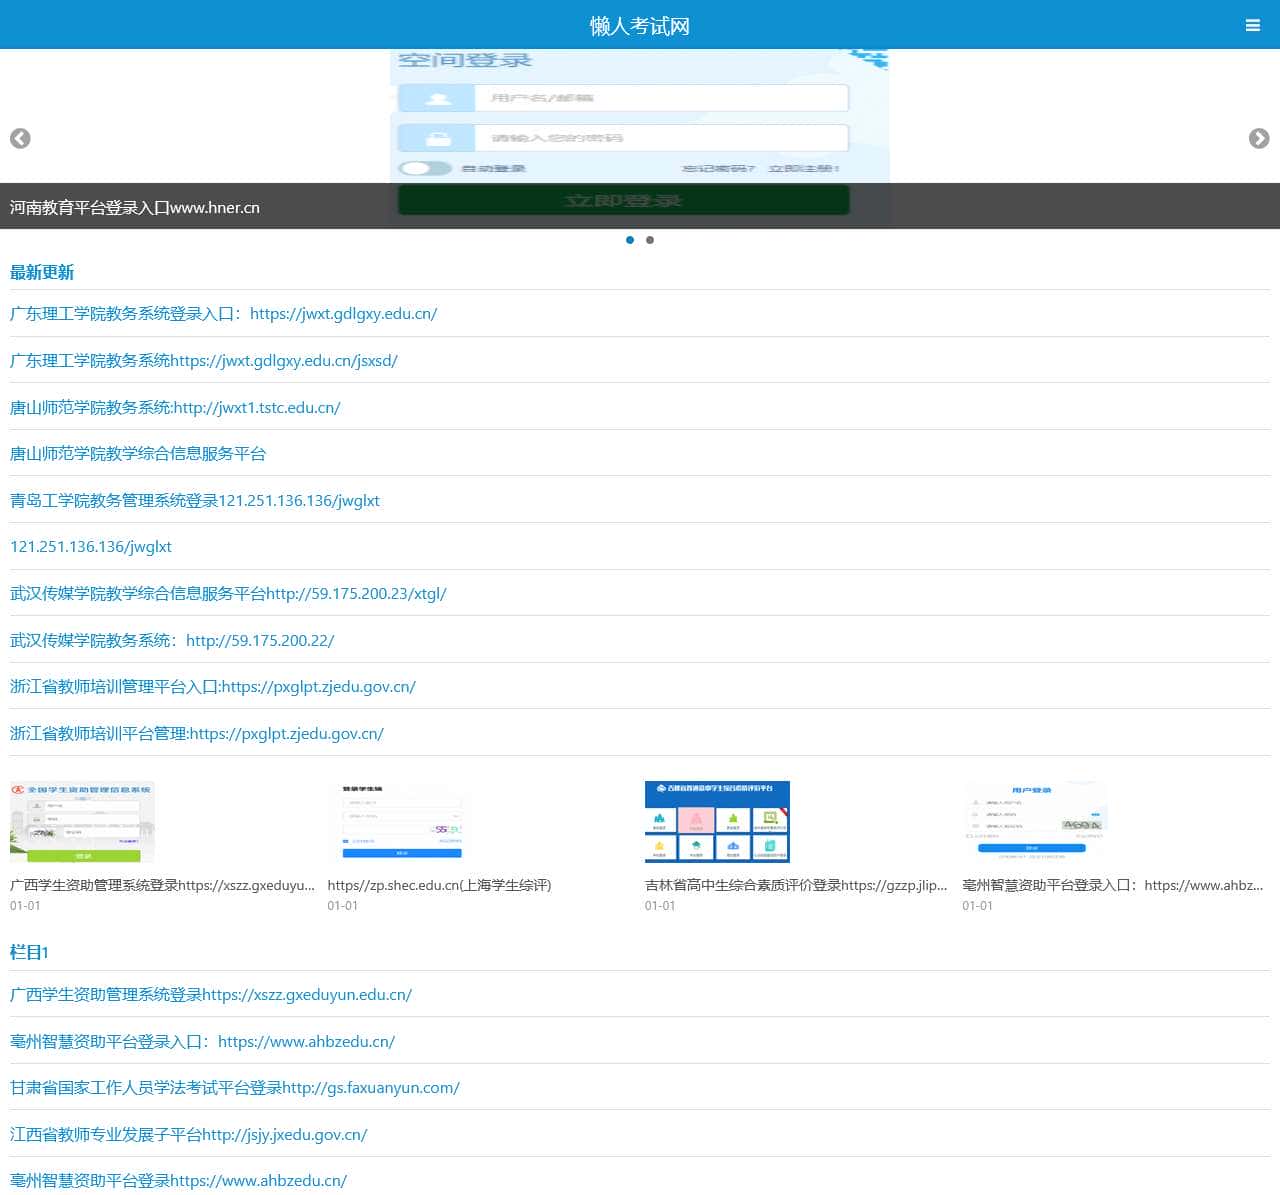The width and height of the screenshot is (1280, 1195).
Task: Click the previous slide arrow
Action: coord(20,139)
